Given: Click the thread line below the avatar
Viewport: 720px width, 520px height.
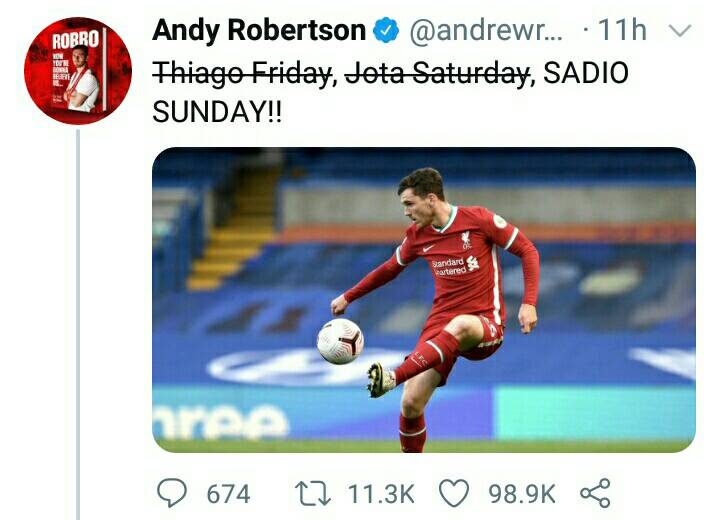Looking at the screenshot, I should pyautogui.click(x=78, y=324).
